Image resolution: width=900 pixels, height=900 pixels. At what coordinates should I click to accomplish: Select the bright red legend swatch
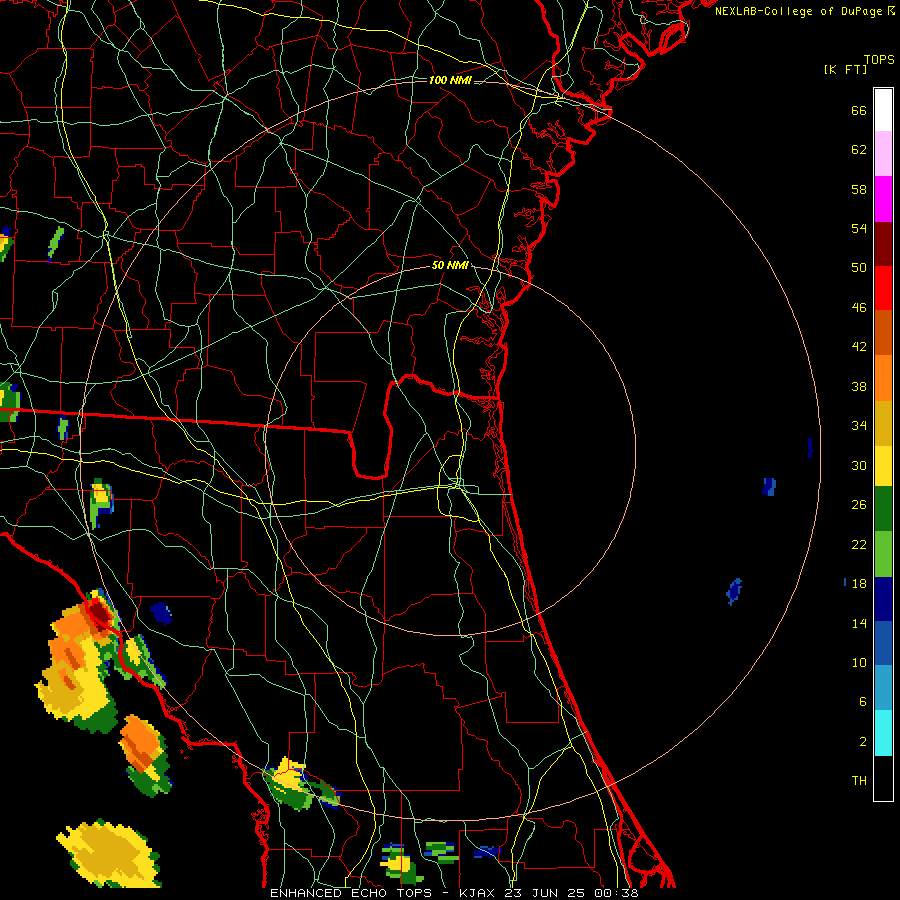[883, 288]
